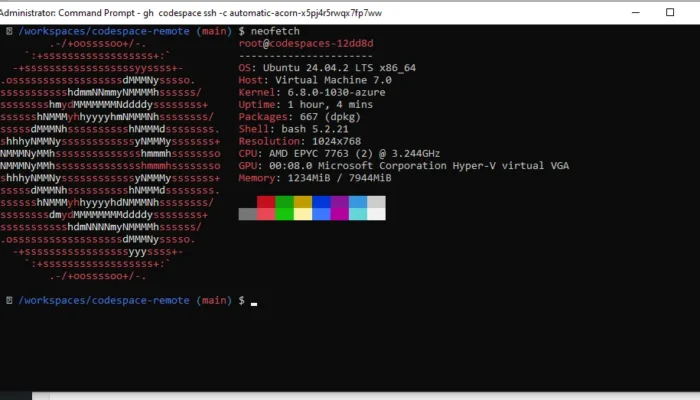Click the 'GPU: Microsoft Corporation Hyper-V' line
The width and height of the screenshot is (700, 400).
(x=404, y=166)
